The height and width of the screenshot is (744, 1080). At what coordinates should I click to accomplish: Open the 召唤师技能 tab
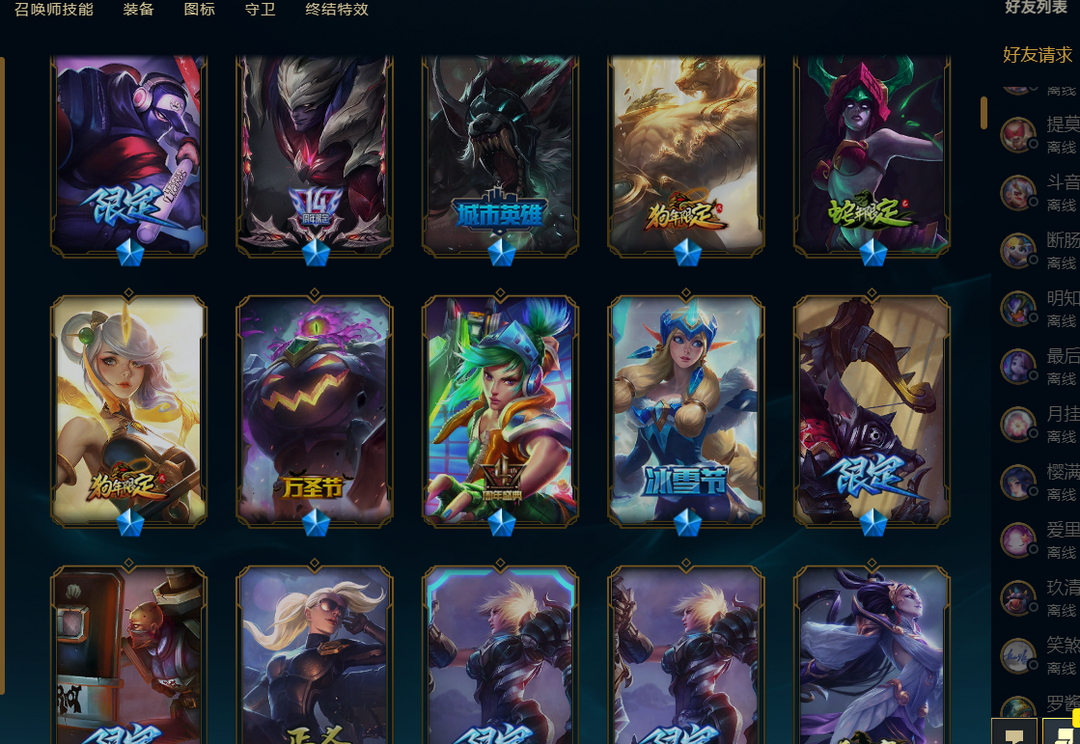(54, 10)
